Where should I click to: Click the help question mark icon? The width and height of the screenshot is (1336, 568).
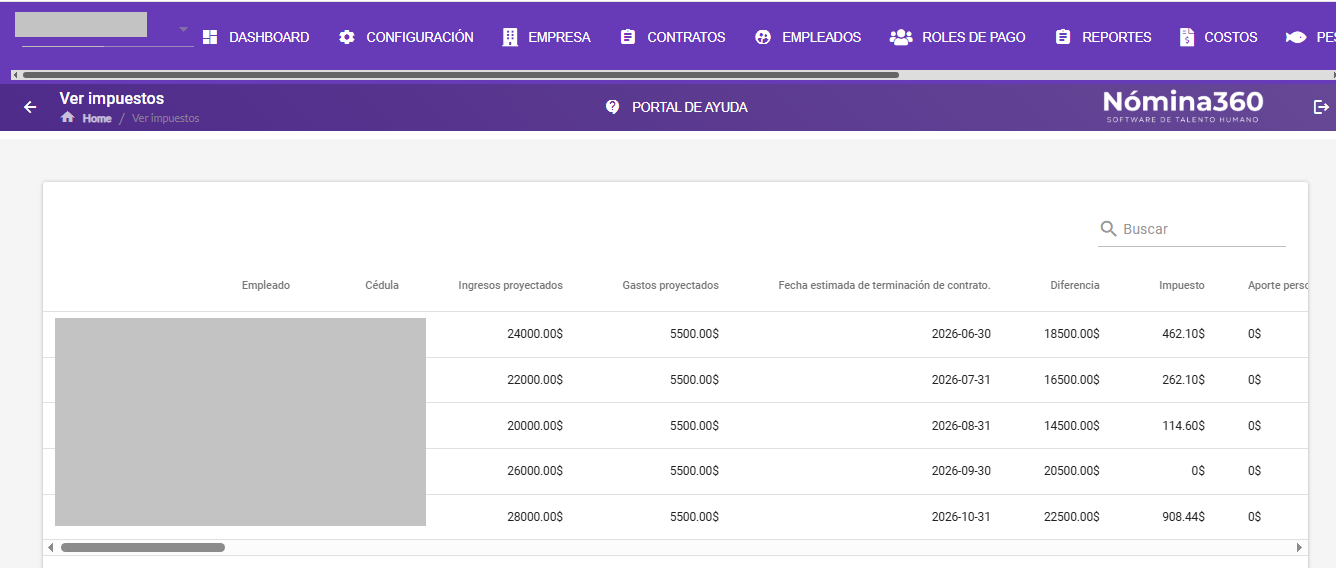click(613, 107)
